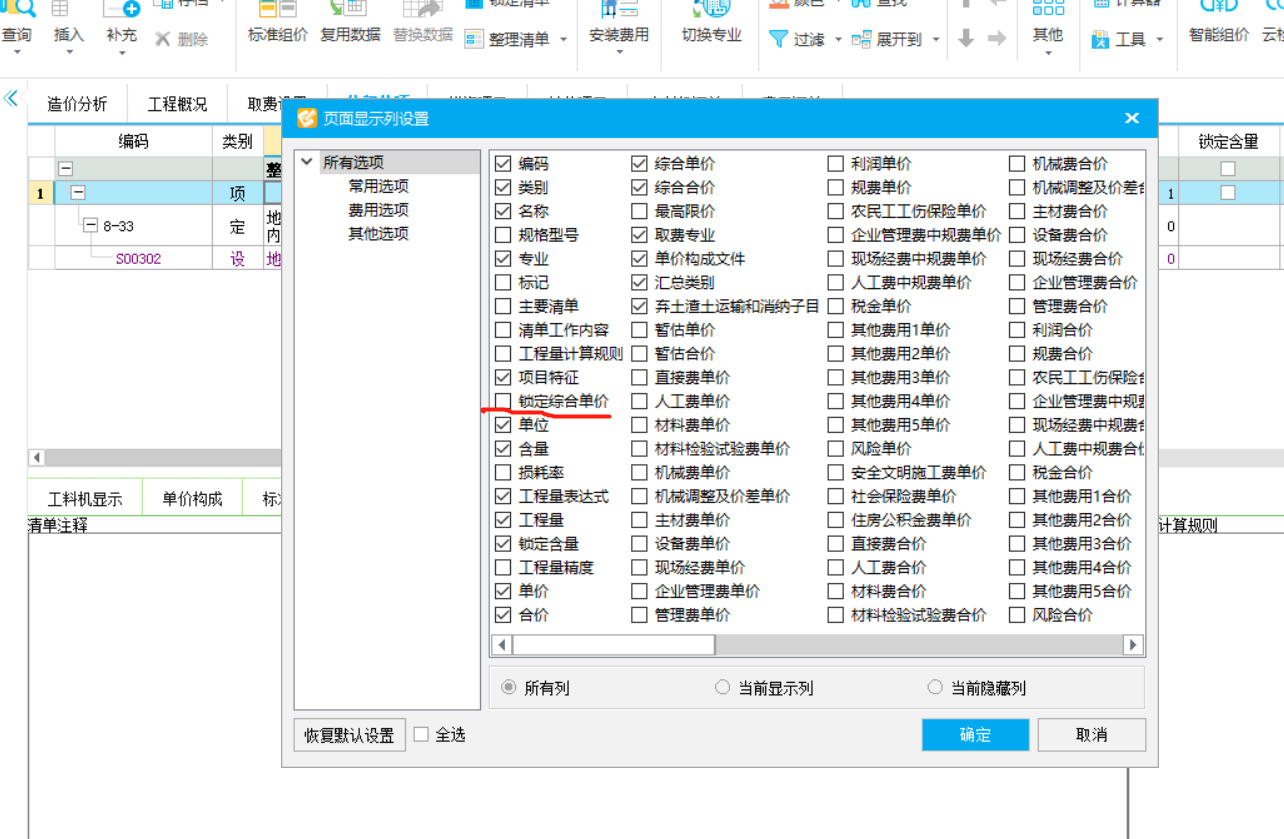Collapse the 8-33 quota tree node
Viewport: 1284px width, 839px height.
pos(91,226)
